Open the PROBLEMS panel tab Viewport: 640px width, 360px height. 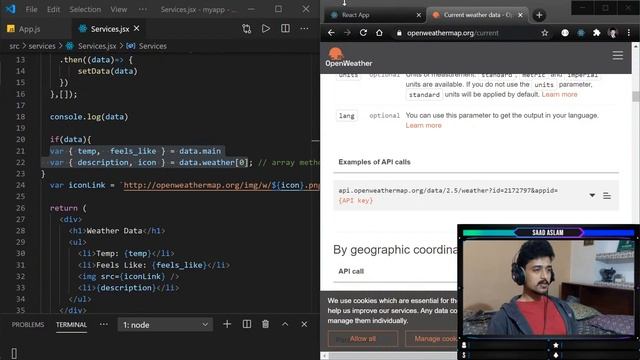[28, 325]
